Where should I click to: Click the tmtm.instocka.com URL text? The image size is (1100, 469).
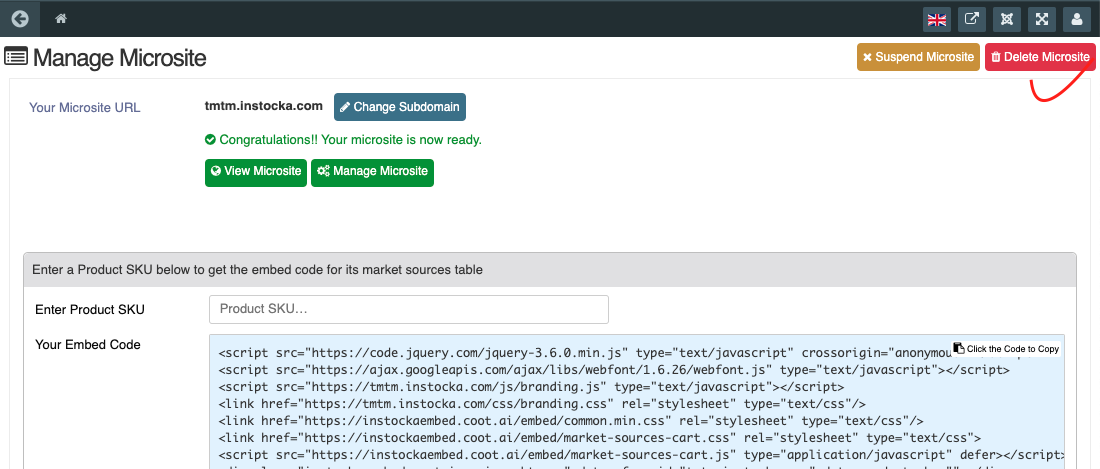pos(264,107)
